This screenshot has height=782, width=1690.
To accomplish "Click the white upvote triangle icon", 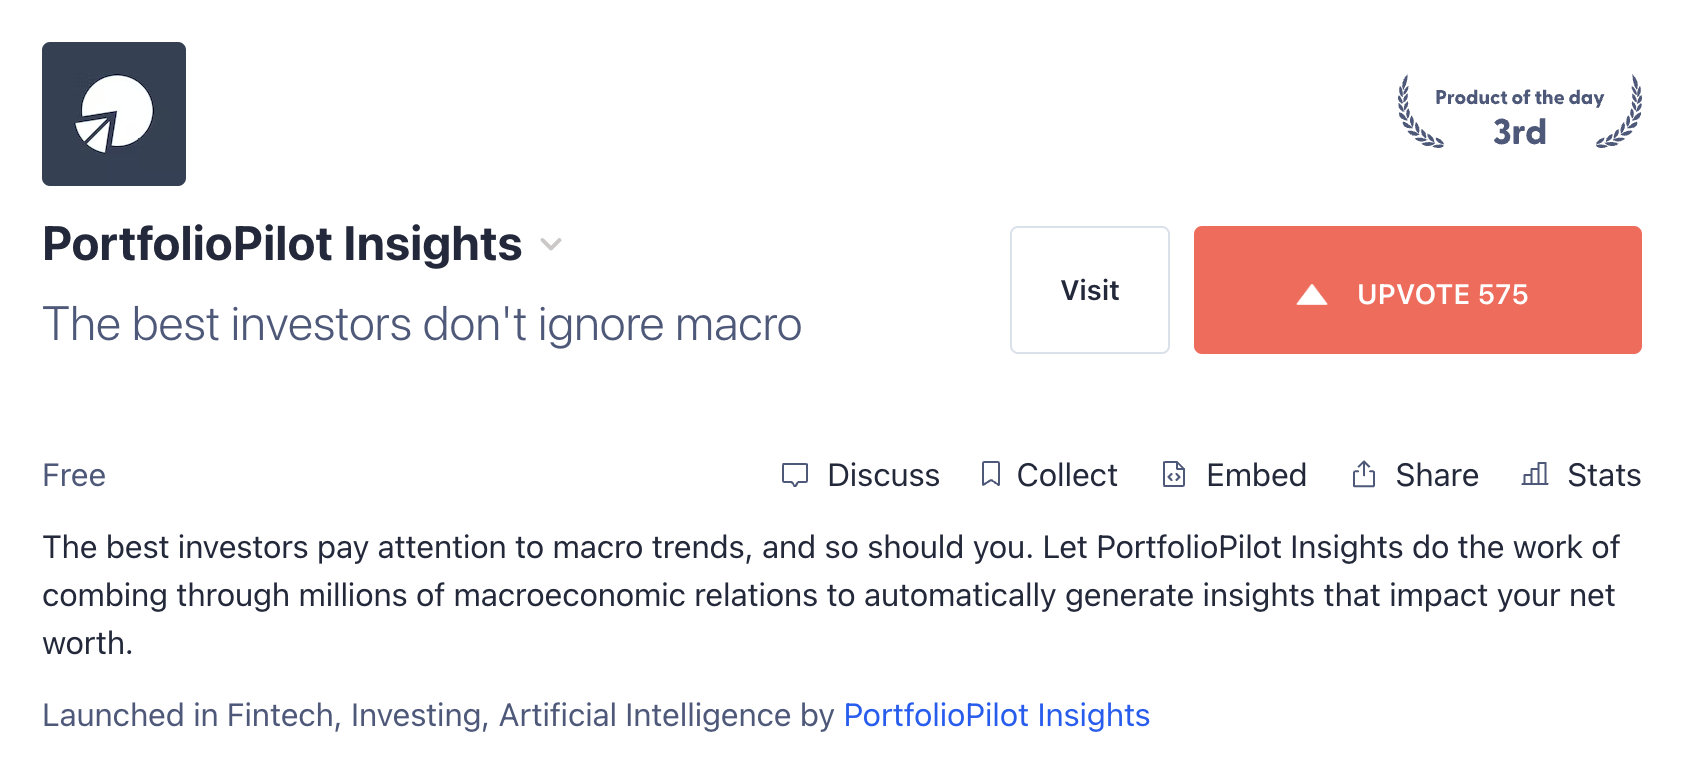I will tap(1311, 294).
